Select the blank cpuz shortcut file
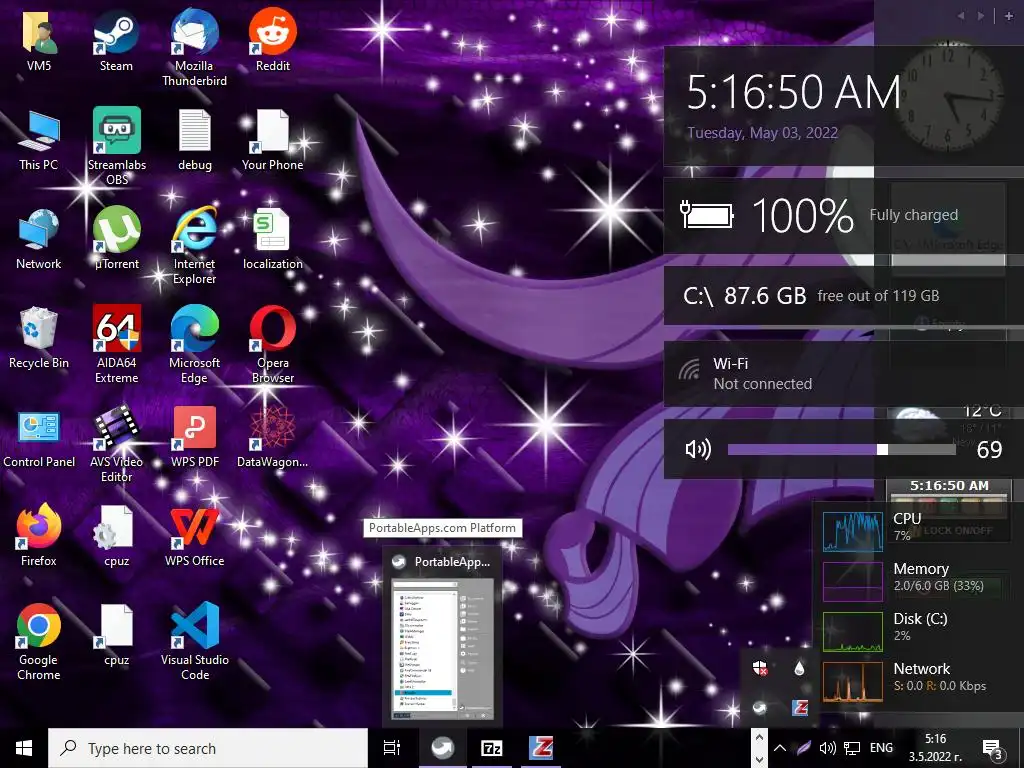This screenshot has width=1024, height=768. [116, 636]
